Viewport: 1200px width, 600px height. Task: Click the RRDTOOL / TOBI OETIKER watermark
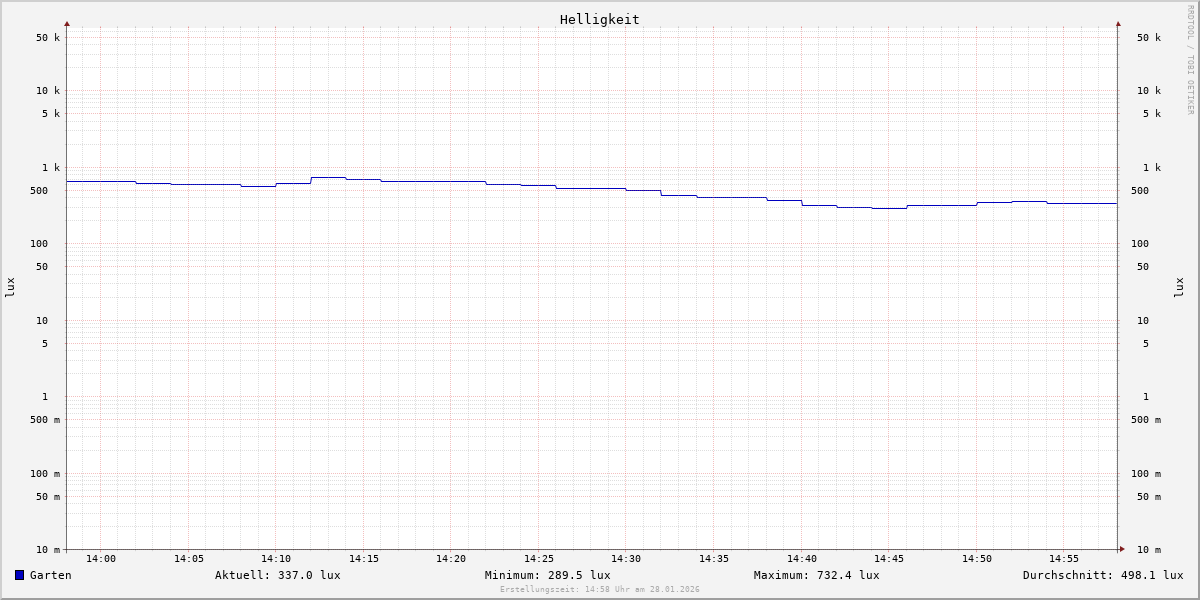pos(1190,60)
